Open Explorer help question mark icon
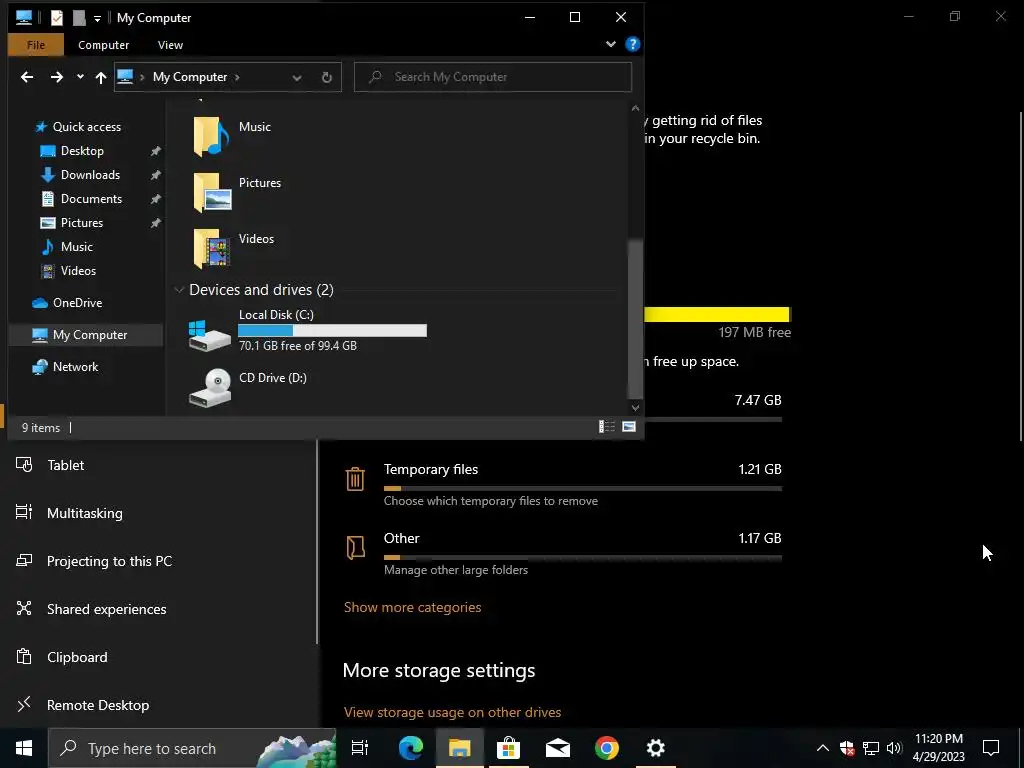The height and width of the screenshot is (768, 1024). (x=632, y=44)
